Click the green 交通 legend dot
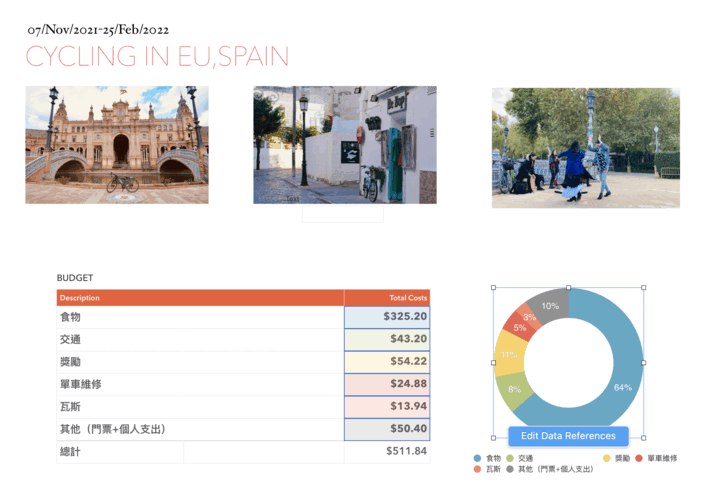Image resolution: width=720 pixels, height=490 pixels. [511, 458]
